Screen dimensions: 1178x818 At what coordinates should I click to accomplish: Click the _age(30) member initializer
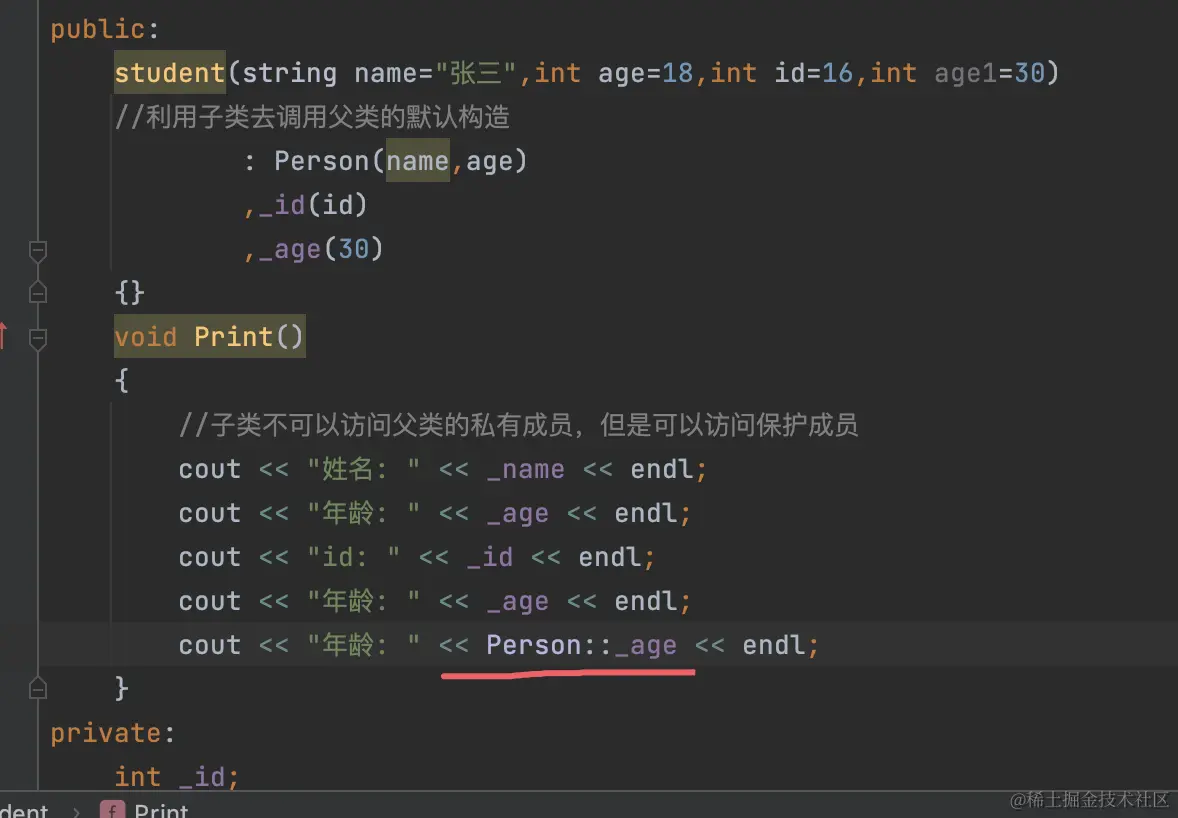click(321, 249)
